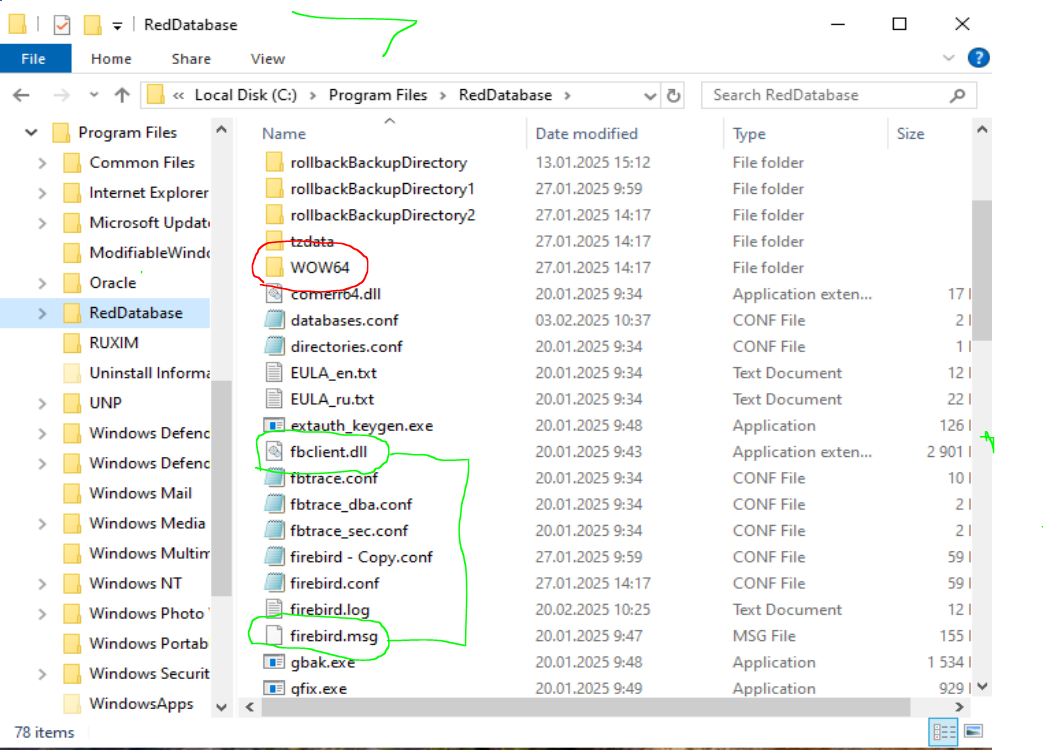Screen dimensions: 1043x750
Task: Select the directories.conf file icon
Action: coord(274,346)
